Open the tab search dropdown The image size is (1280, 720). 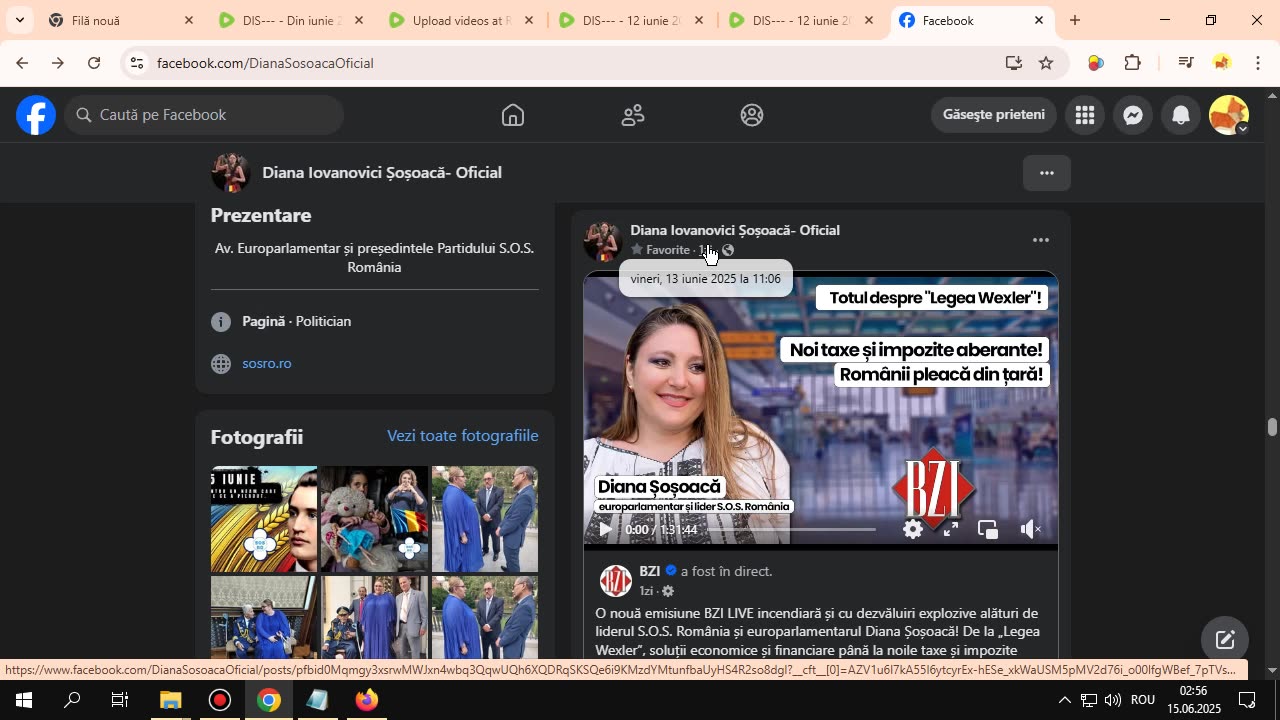19,20
